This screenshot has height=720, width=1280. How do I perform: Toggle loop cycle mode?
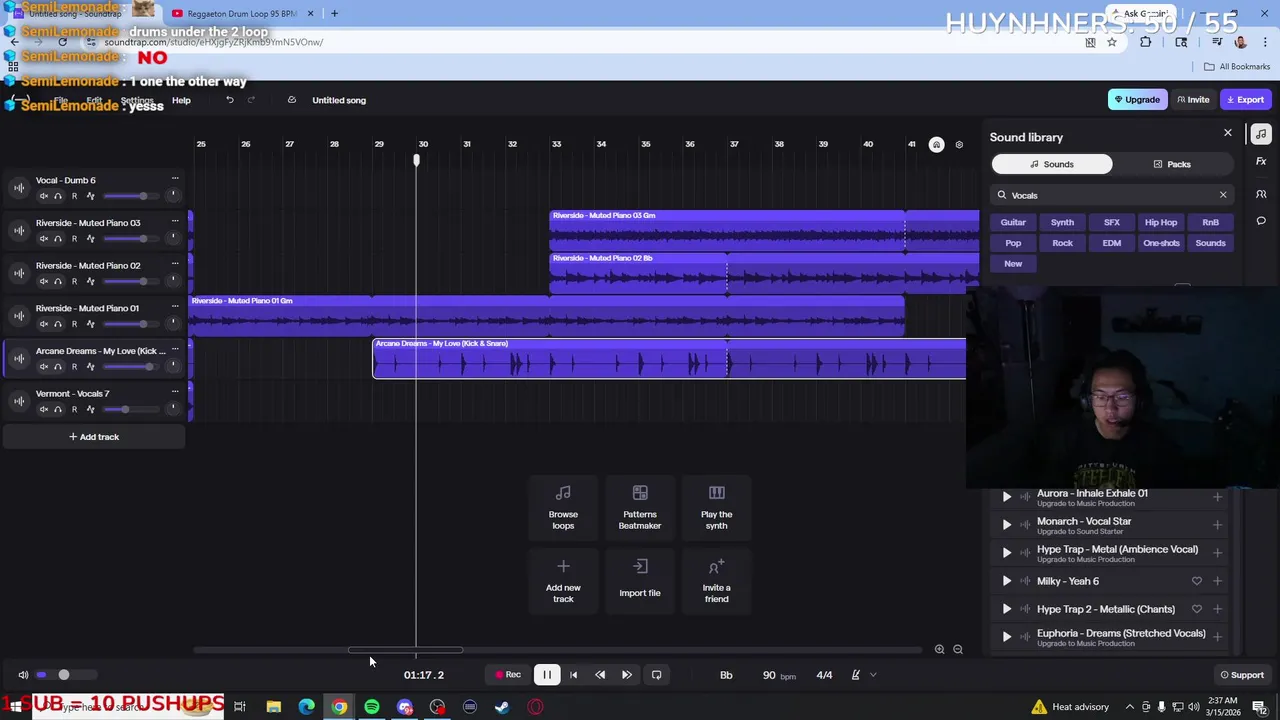point(657,675)
